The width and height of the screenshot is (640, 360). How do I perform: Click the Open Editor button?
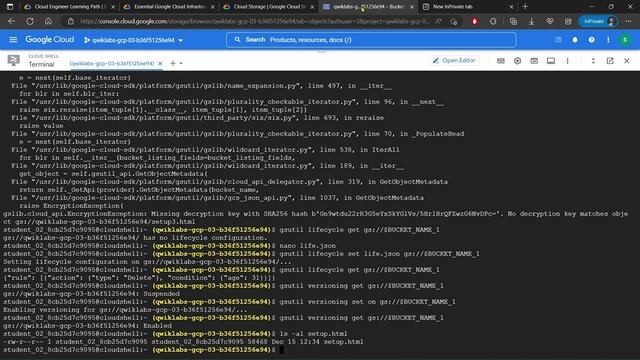pyautogui.click(x=455, y=60)
